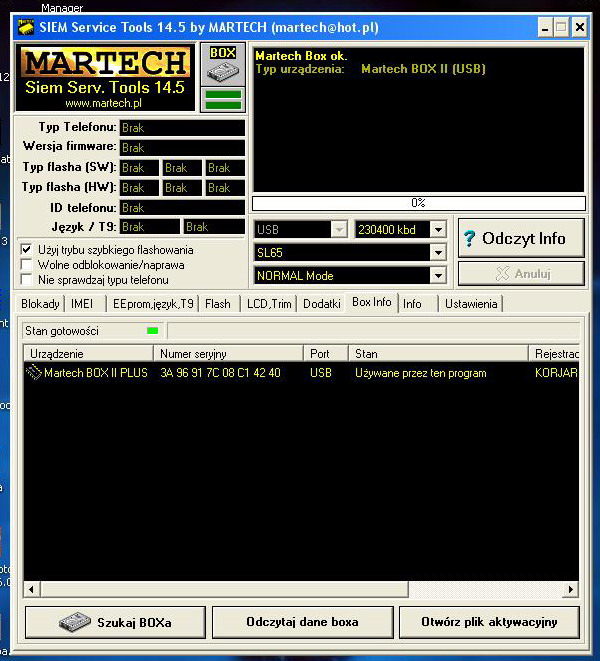Open the SL65 phone model dropdown
This screenshot has width=600, height=661.
[x=438, y=253]
